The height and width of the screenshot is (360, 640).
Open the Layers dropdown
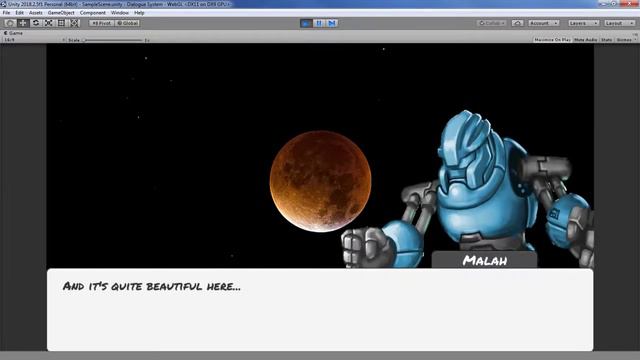(584, 23)
